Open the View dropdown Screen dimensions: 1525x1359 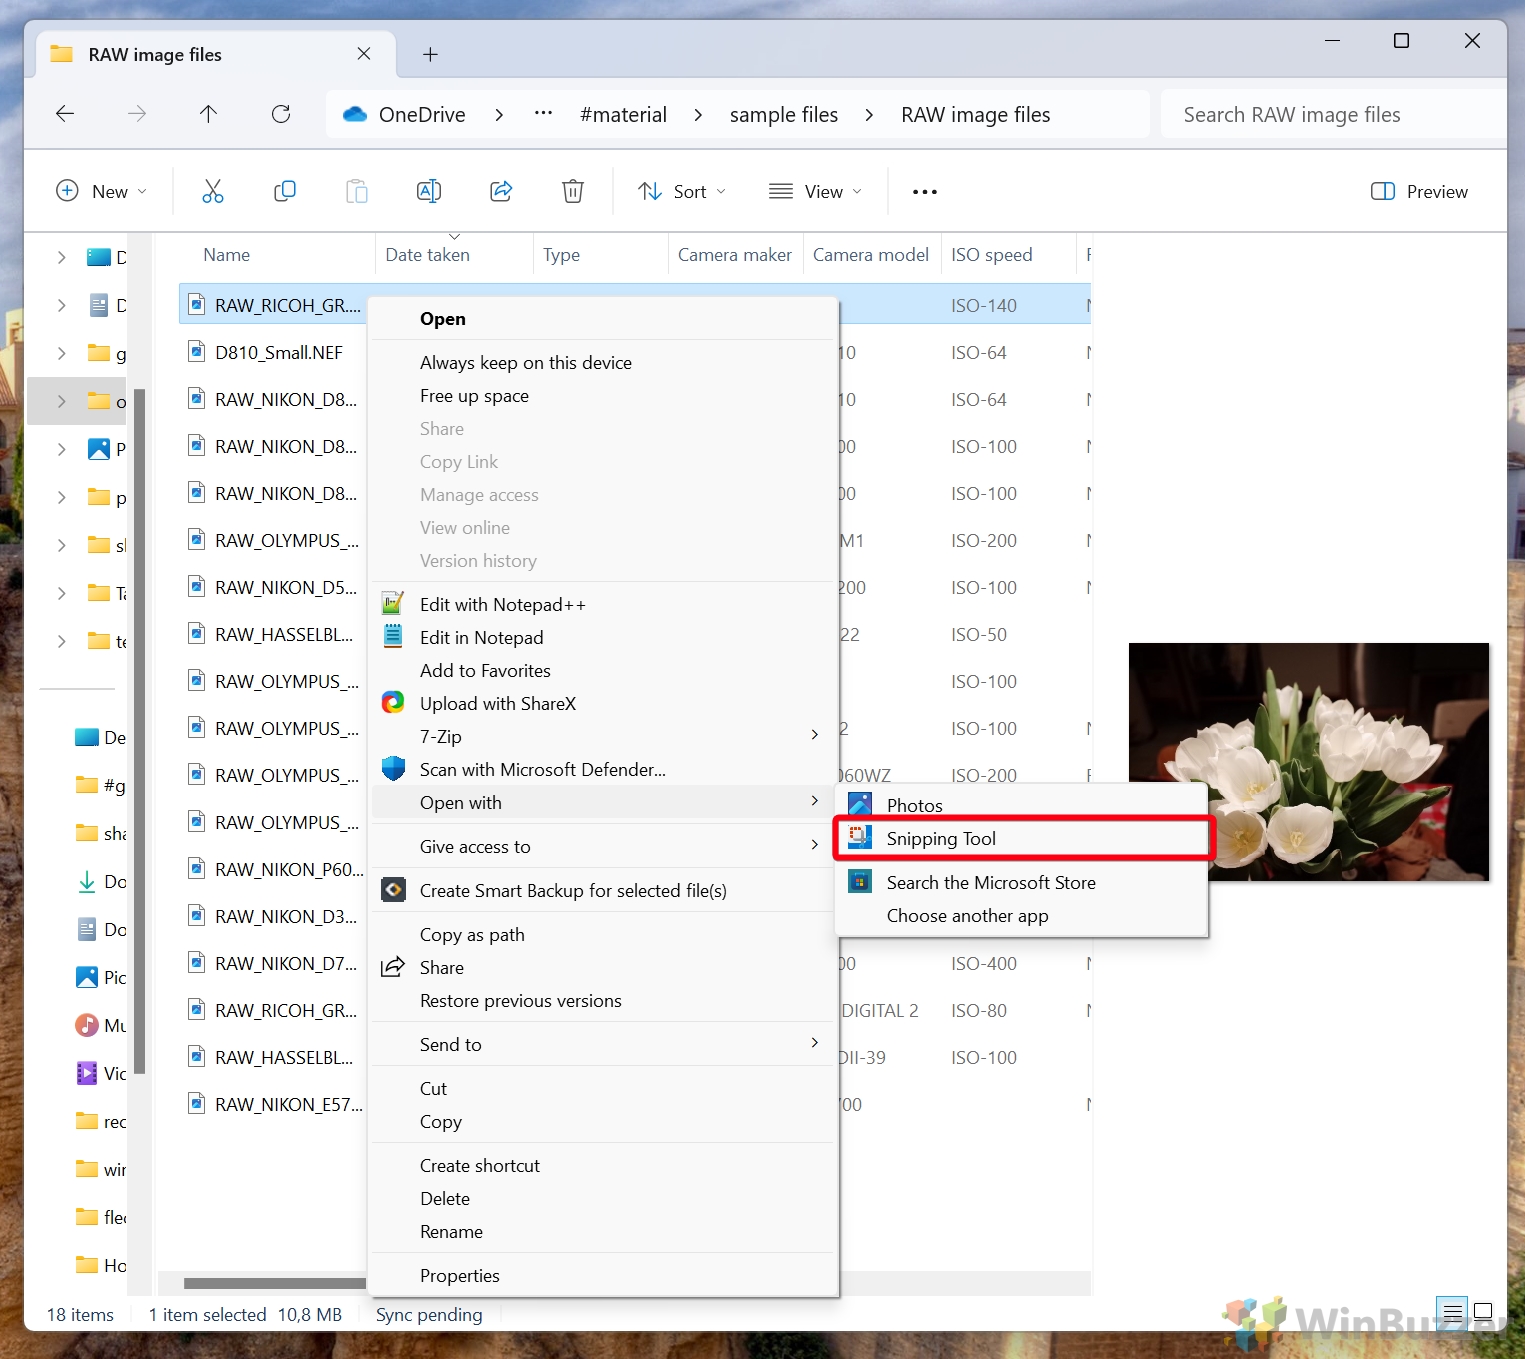[816, 191]
